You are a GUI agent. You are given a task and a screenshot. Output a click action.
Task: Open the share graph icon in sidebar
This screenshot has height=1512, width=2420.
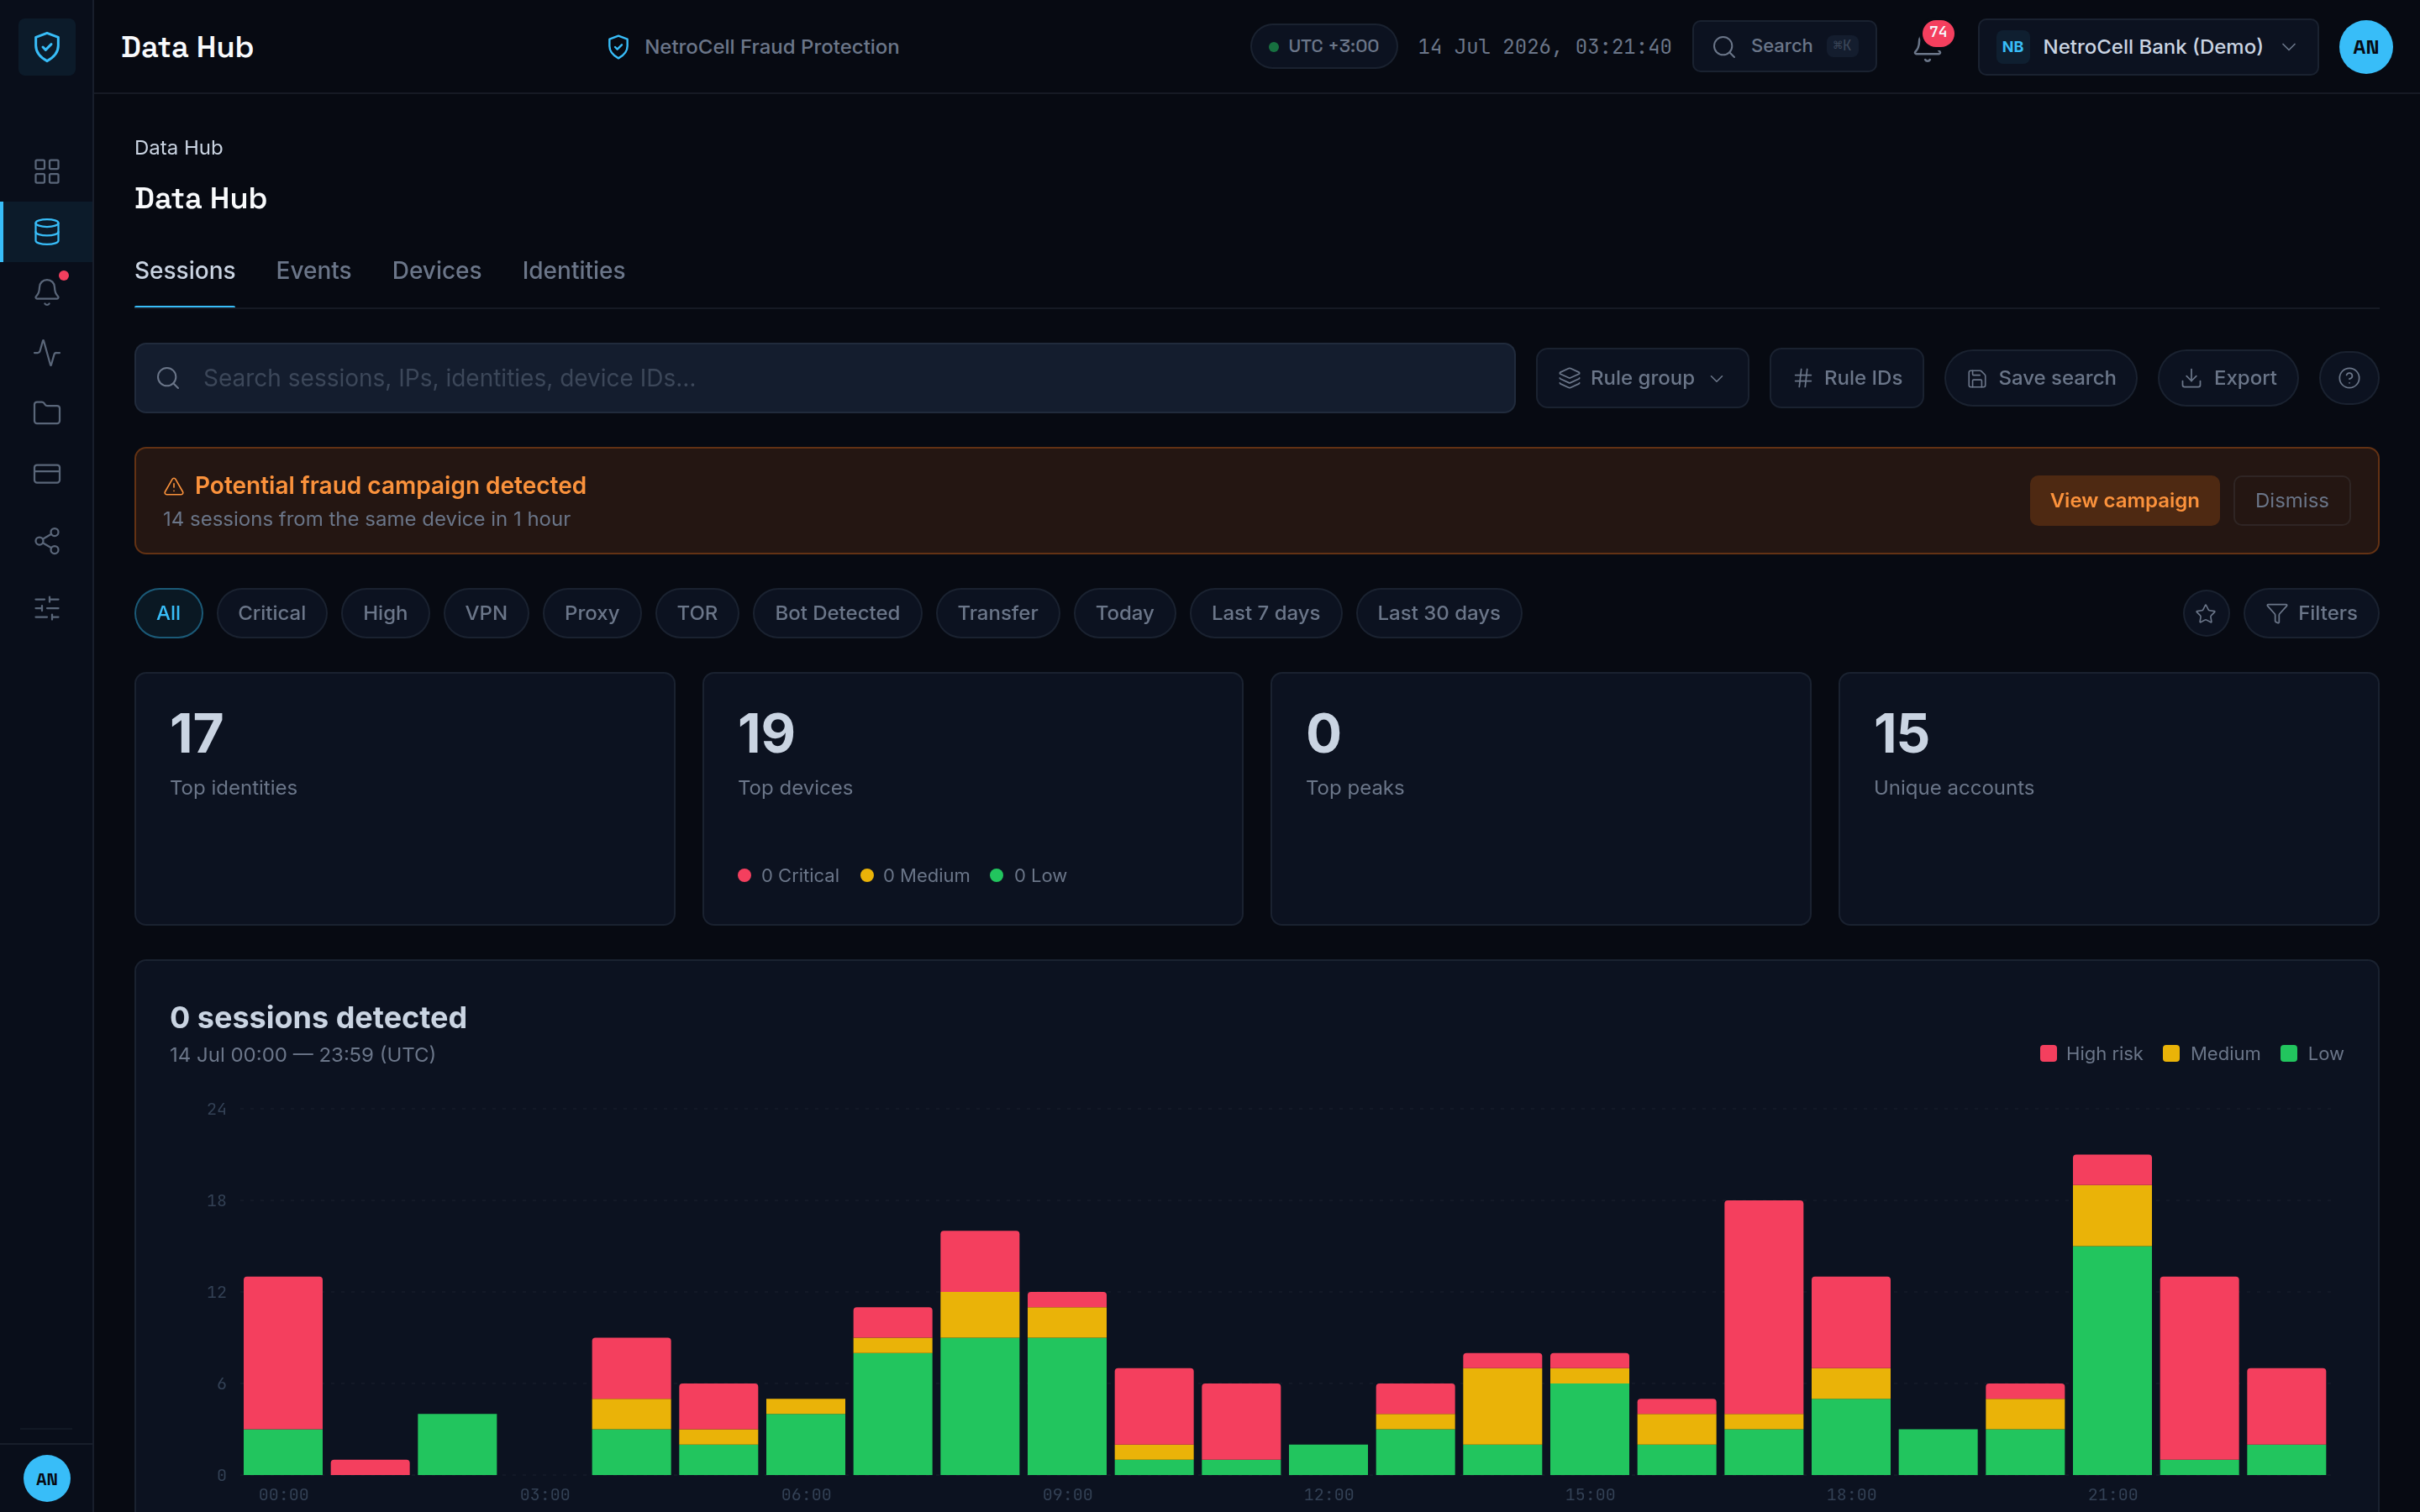click(x=47, y=541)
